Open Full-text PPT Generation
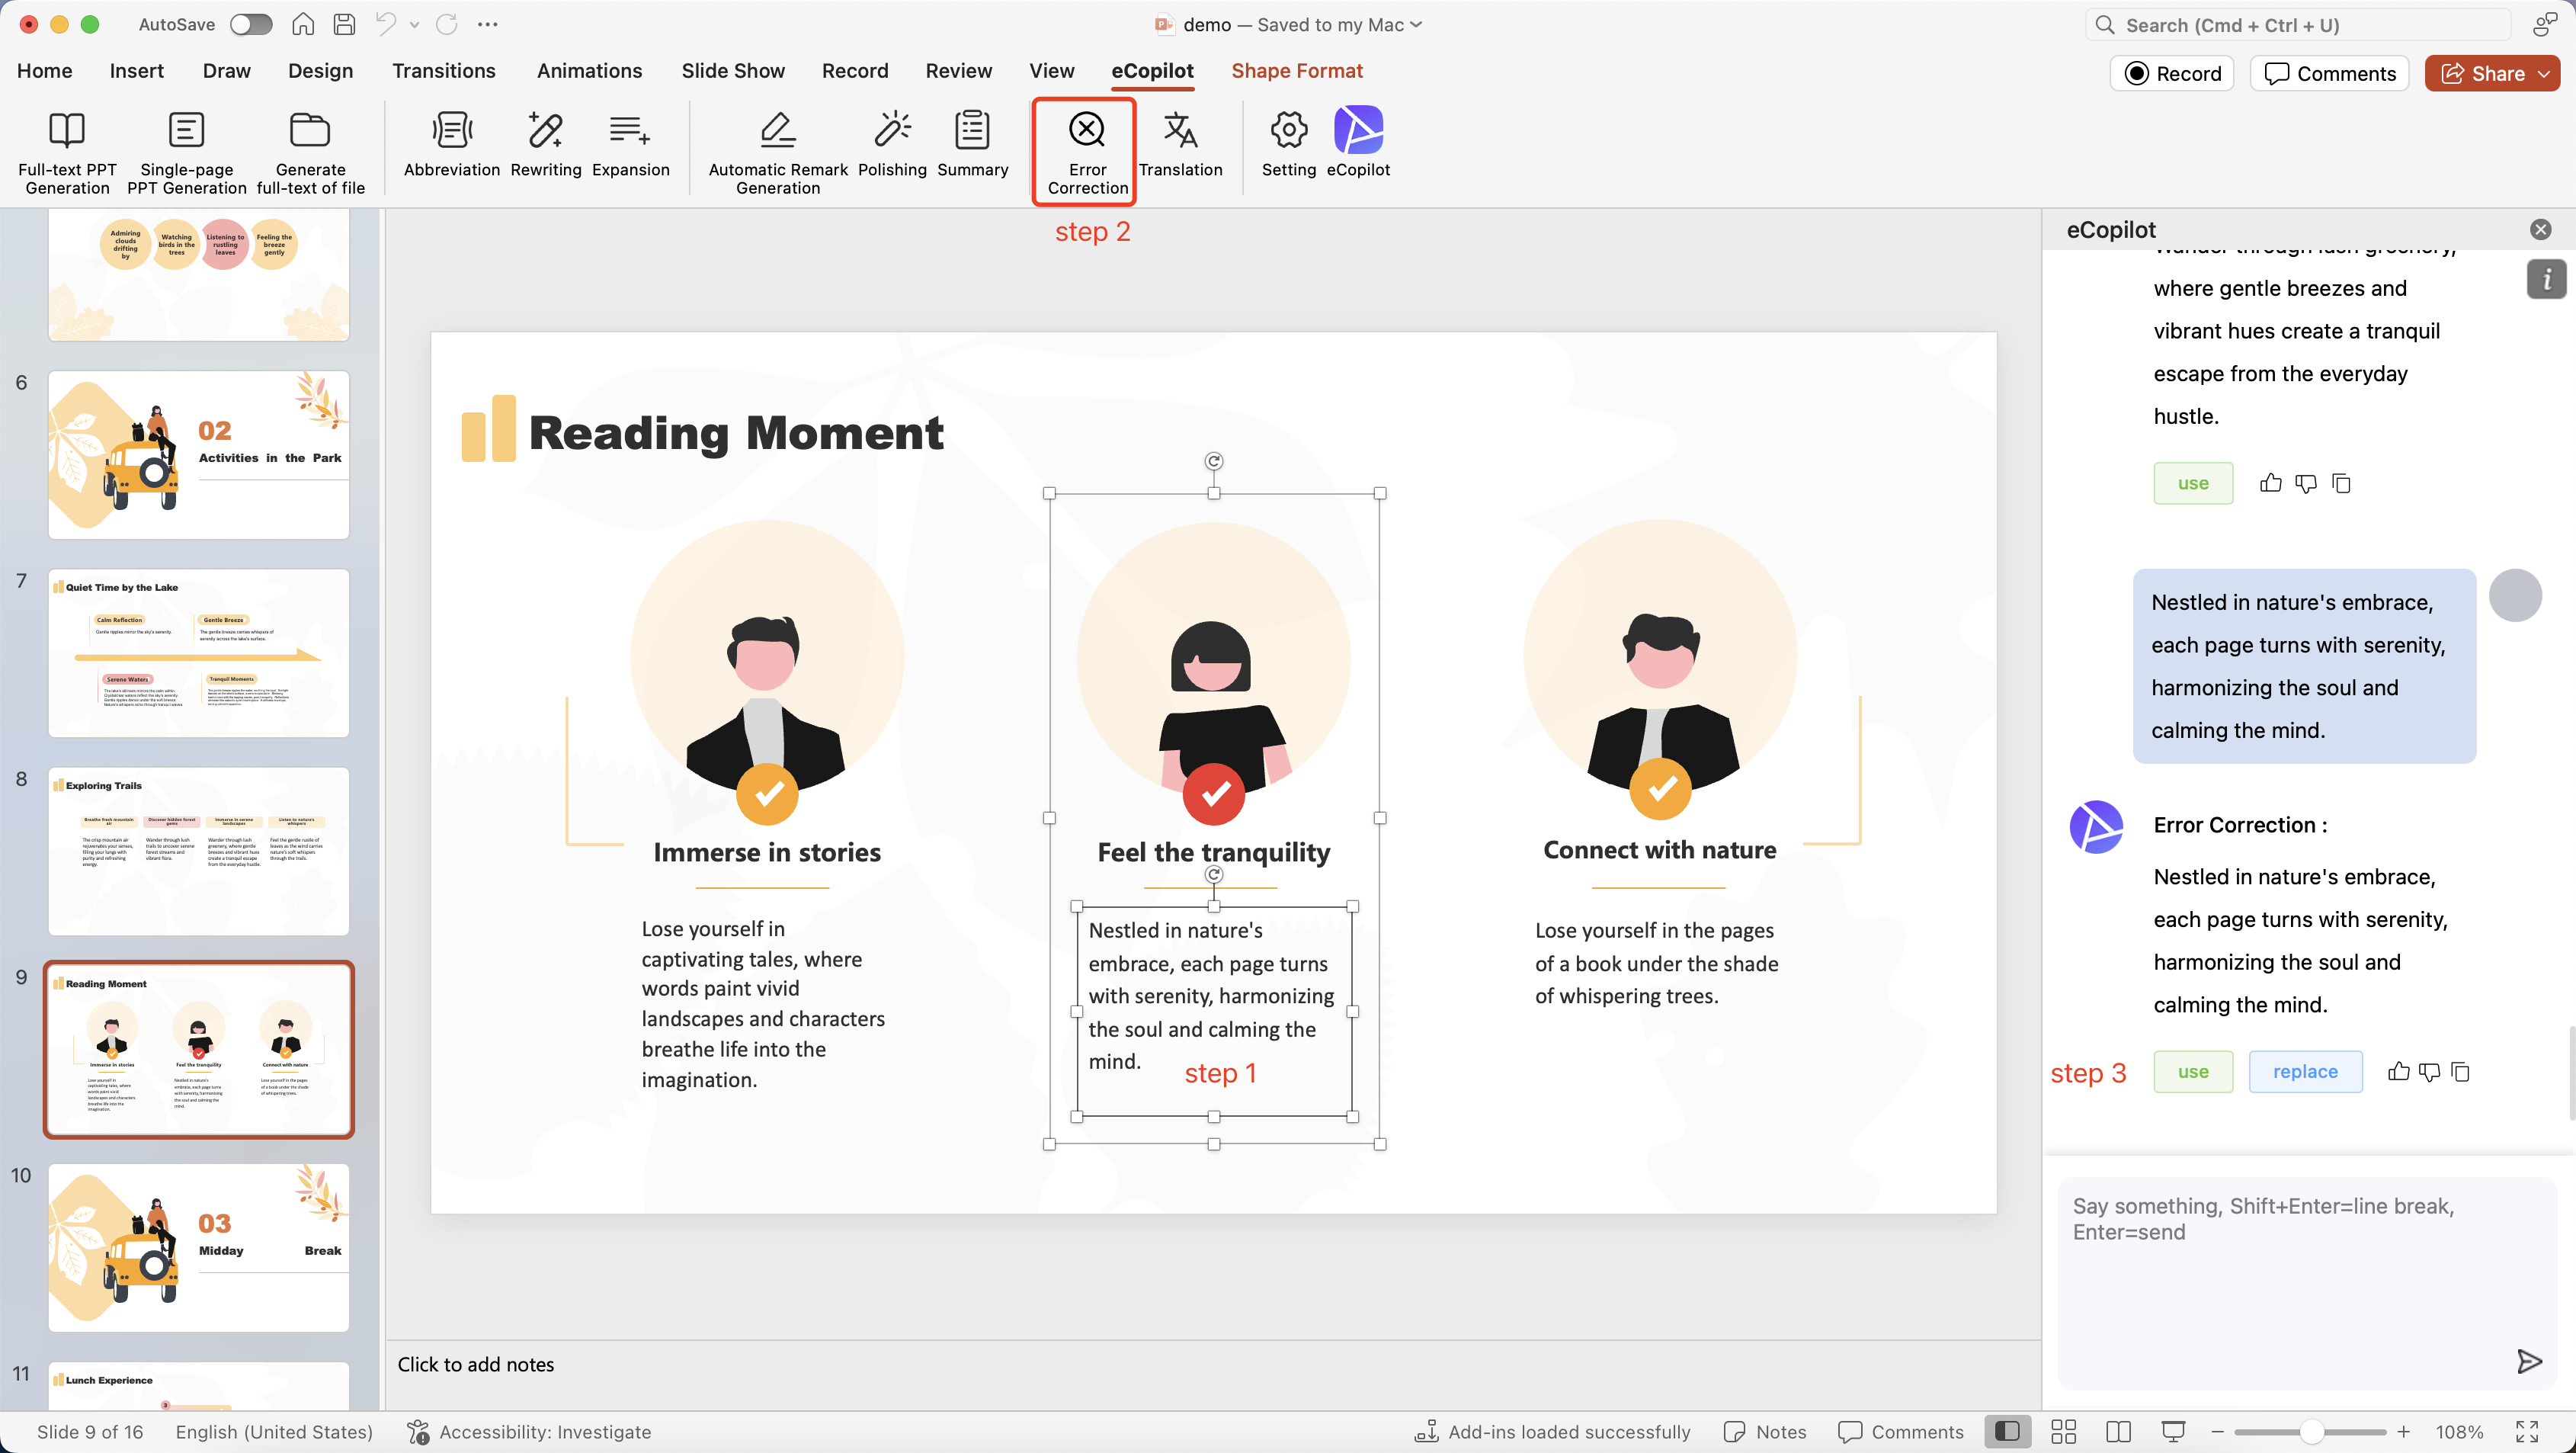The width and height of the screenshot is (2576, 1453). click(x=67, y=131)
